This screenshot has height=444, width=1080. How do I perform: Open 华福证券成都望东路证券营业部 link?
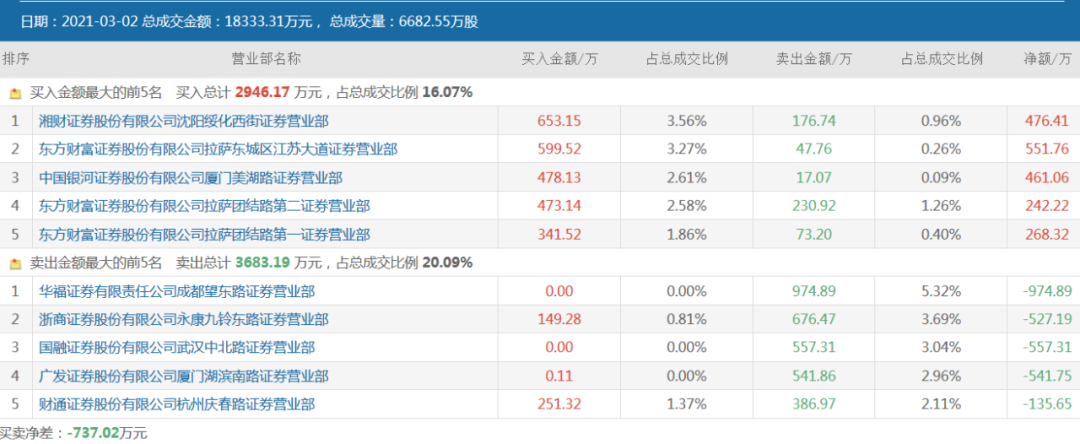[177, 292]
